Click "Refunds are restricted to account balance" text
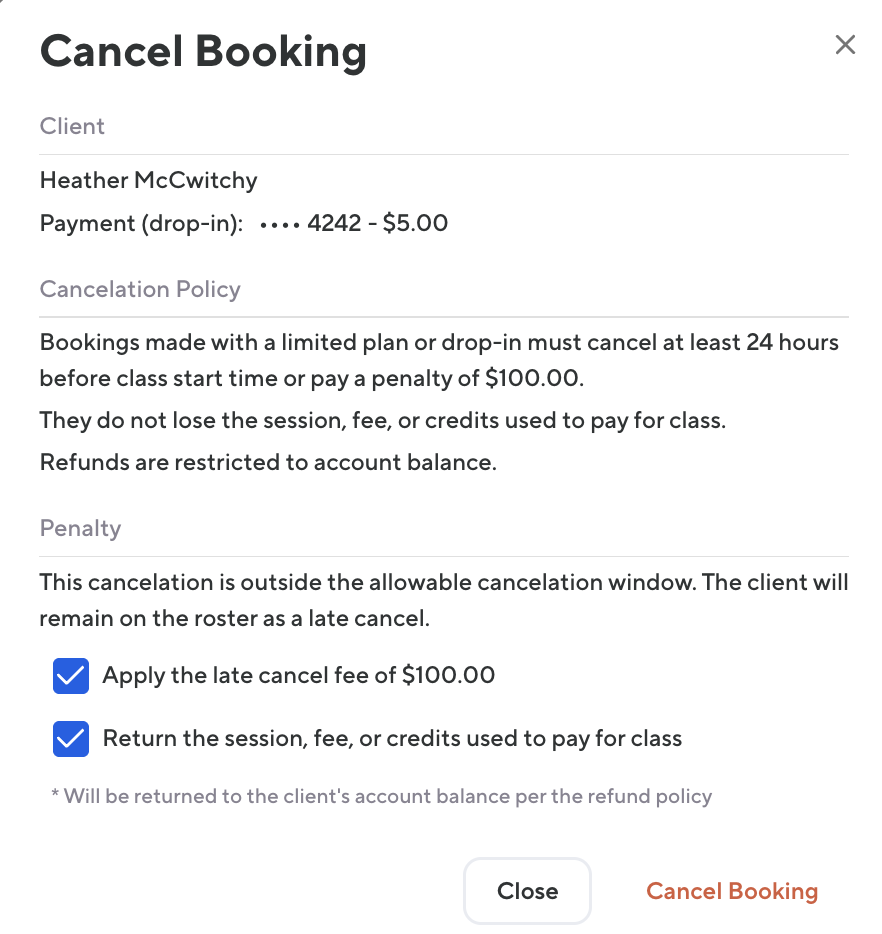The height and width of the screenshot is (934, 882). 269,463
